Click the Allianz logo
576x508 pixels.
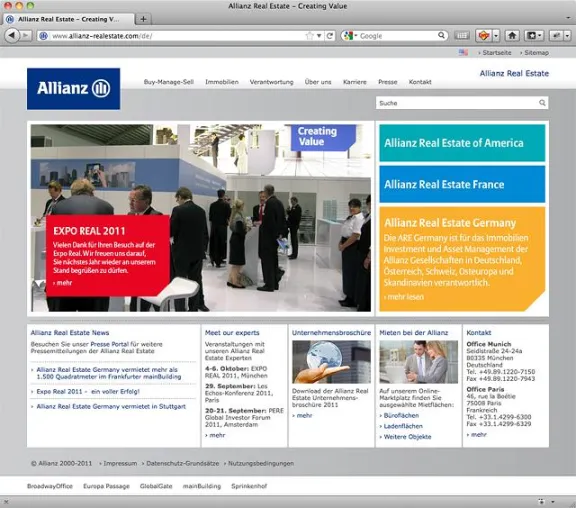[x=73, y=89]
